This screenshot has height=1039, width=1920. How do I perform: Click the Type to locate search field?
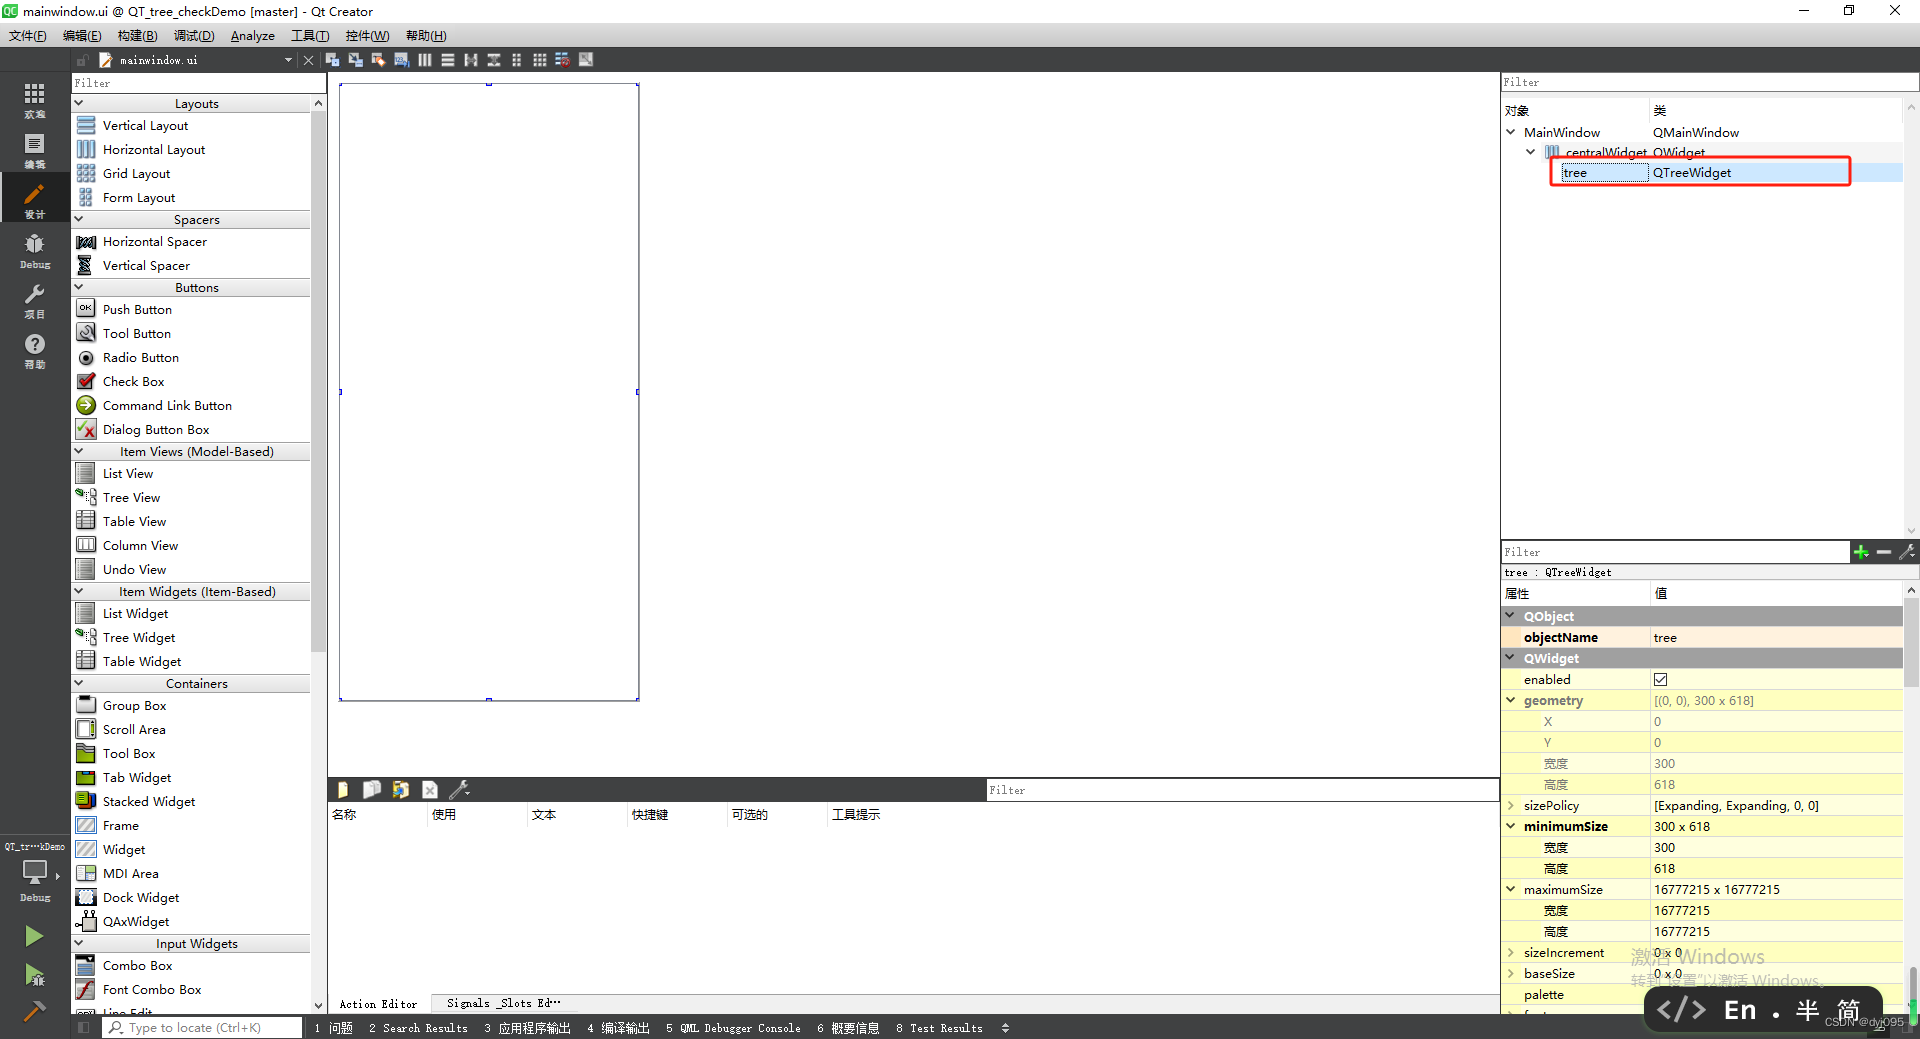coord(203,1027)
